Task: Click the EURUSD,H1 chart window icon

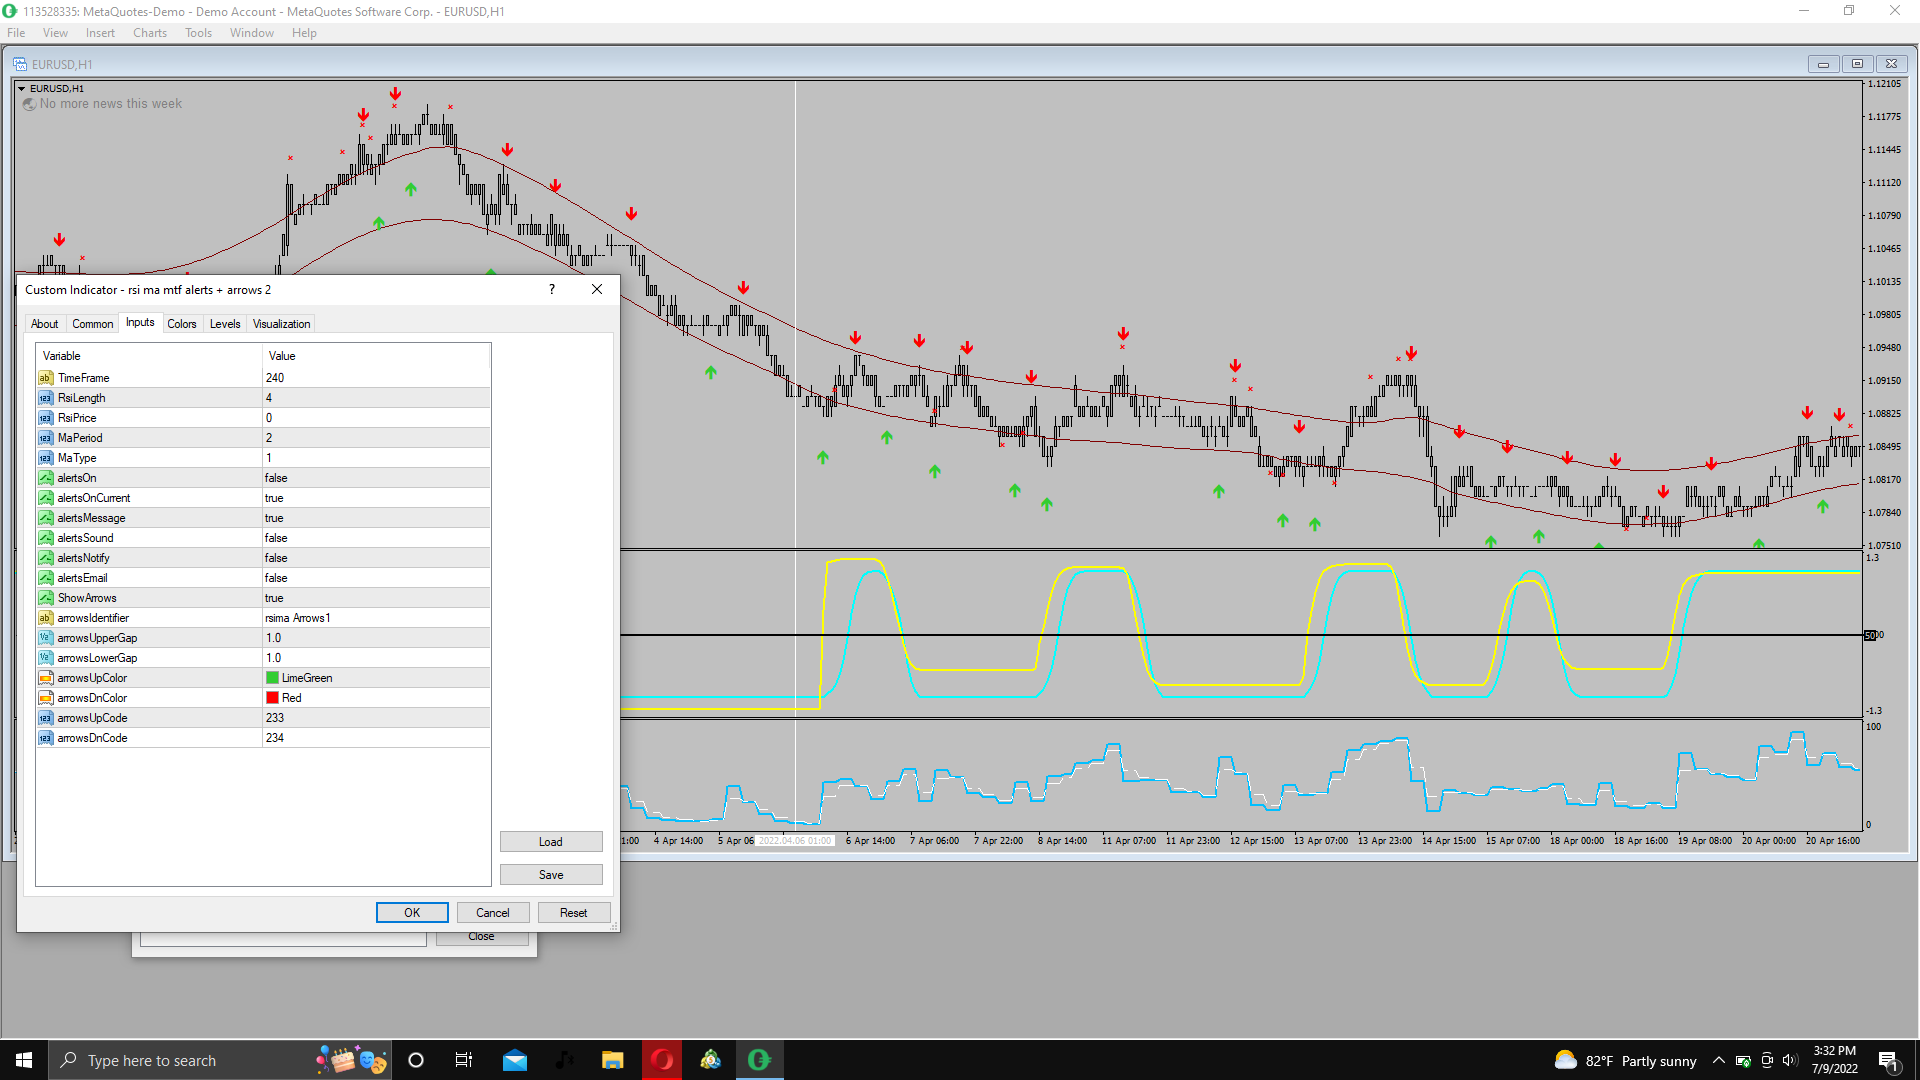Action: pyautogui.click(x=20, y=64)
